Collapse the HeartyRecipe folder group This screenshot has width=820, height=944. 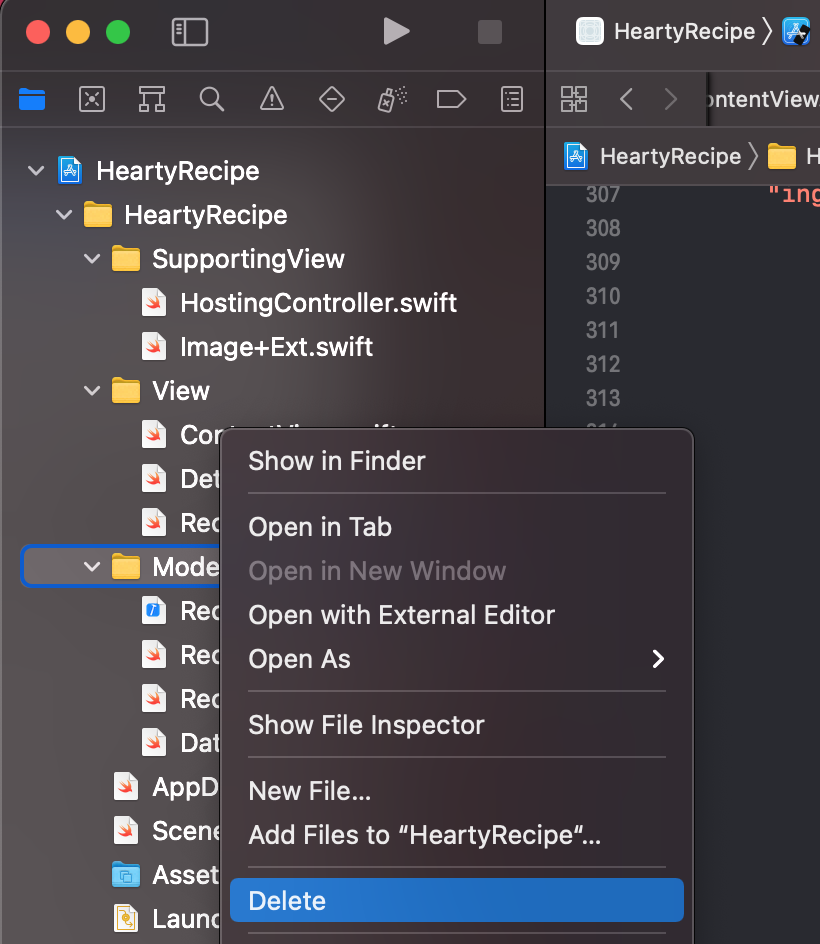(64, 215)
